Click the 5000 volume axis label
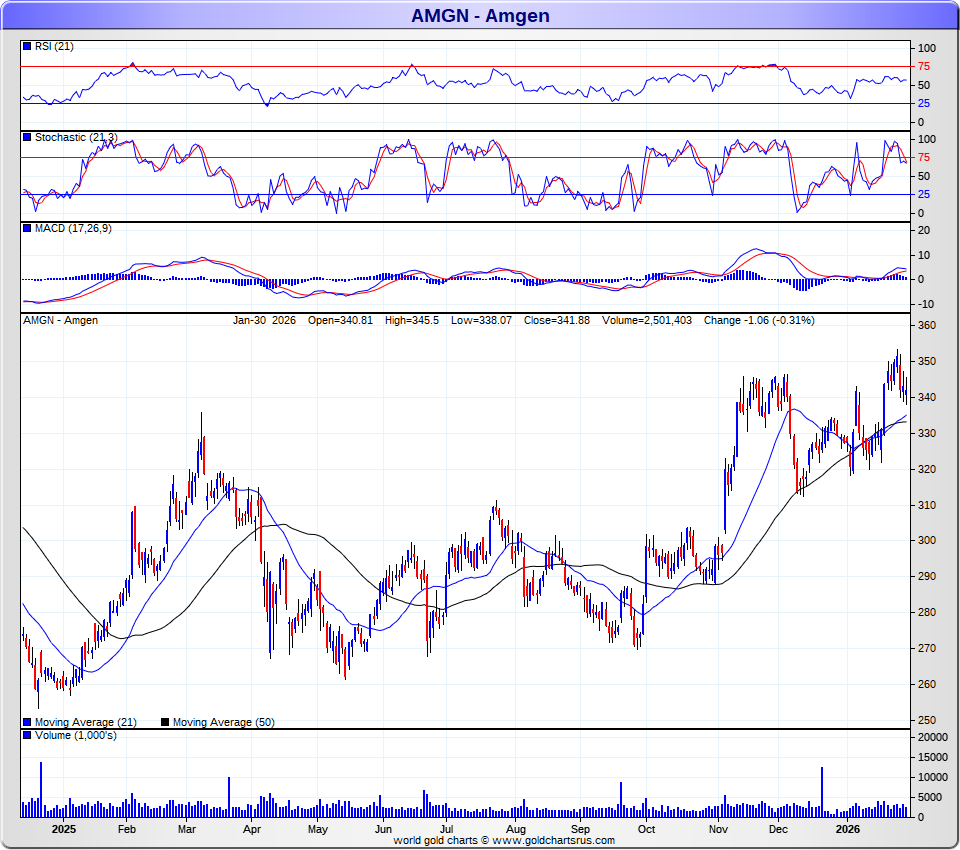The image size is (960, 850). [930, 797]
